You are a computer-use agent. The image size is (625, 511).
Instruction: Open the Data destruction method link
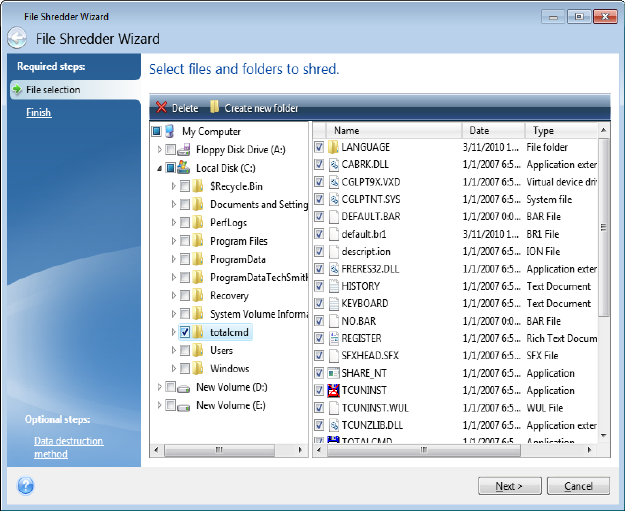(x=69, y=447)
